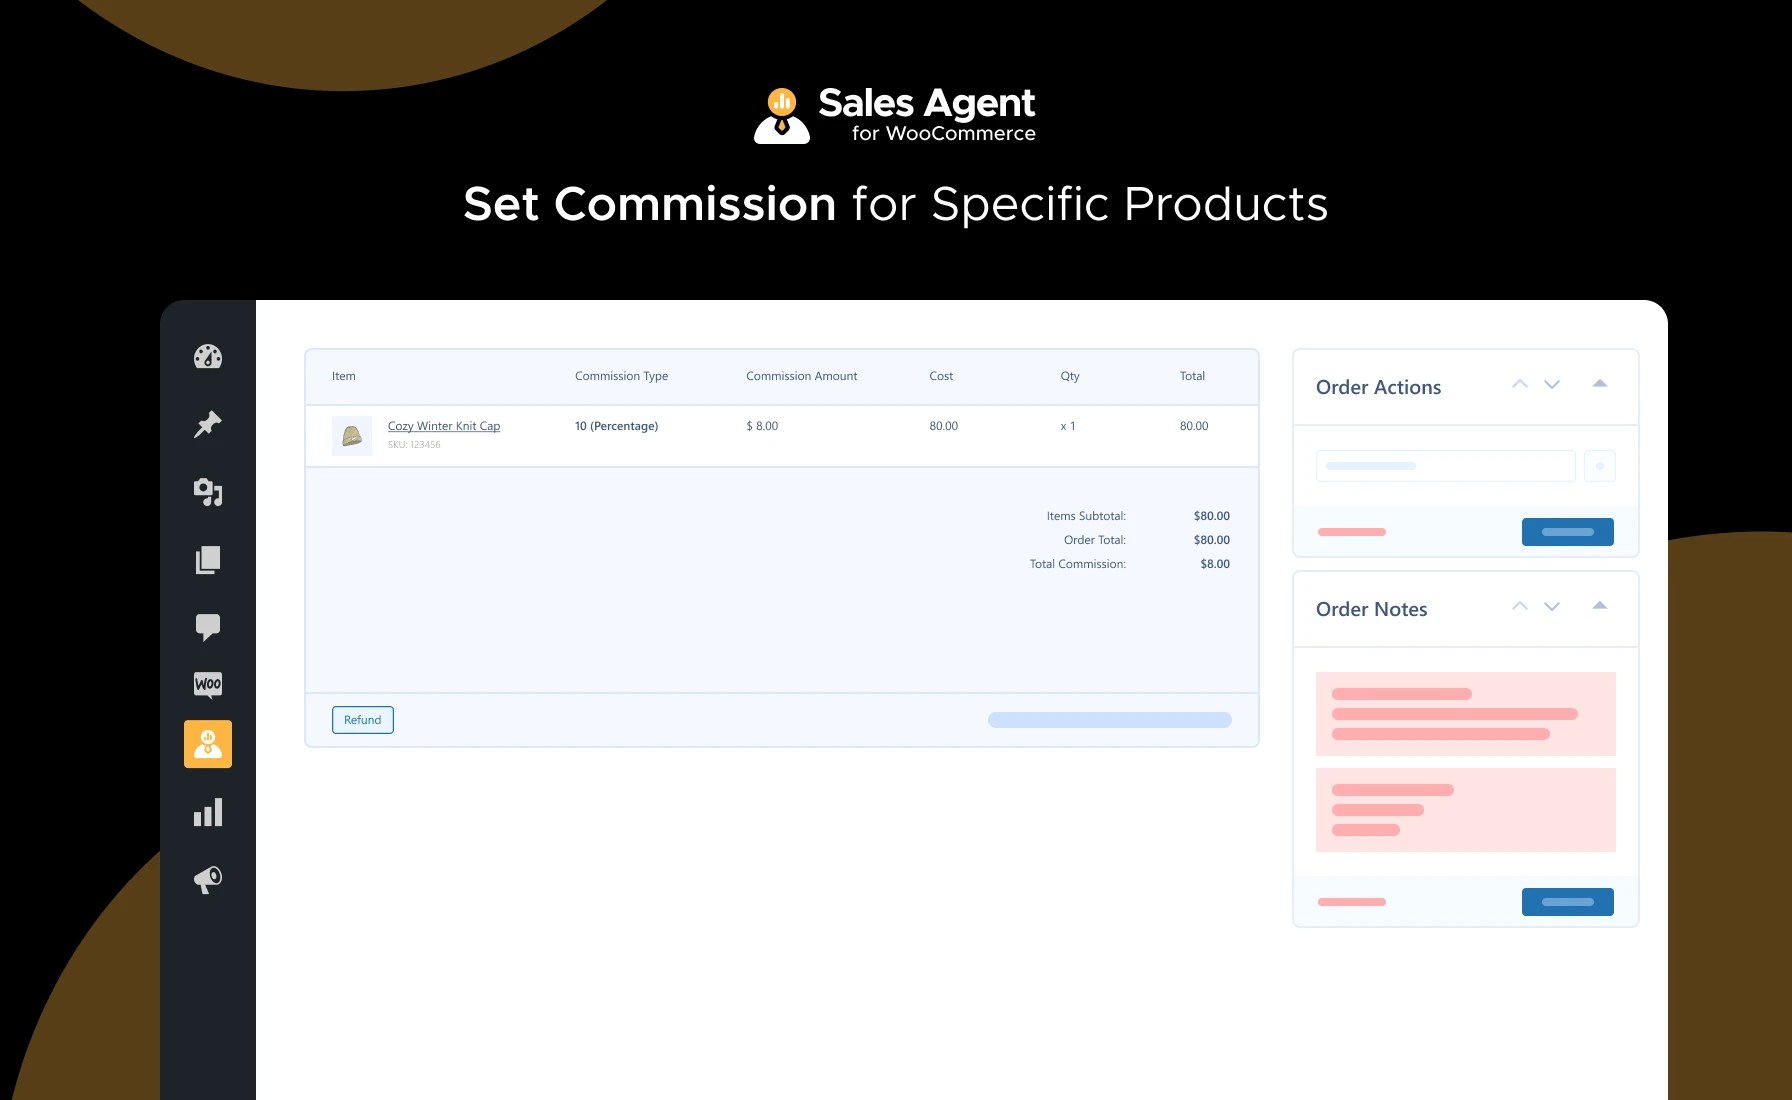Viewport: 1792px width, 1100px height.
Task: Click the blue Add button under Order Notes
Action: pos(1567,901)
